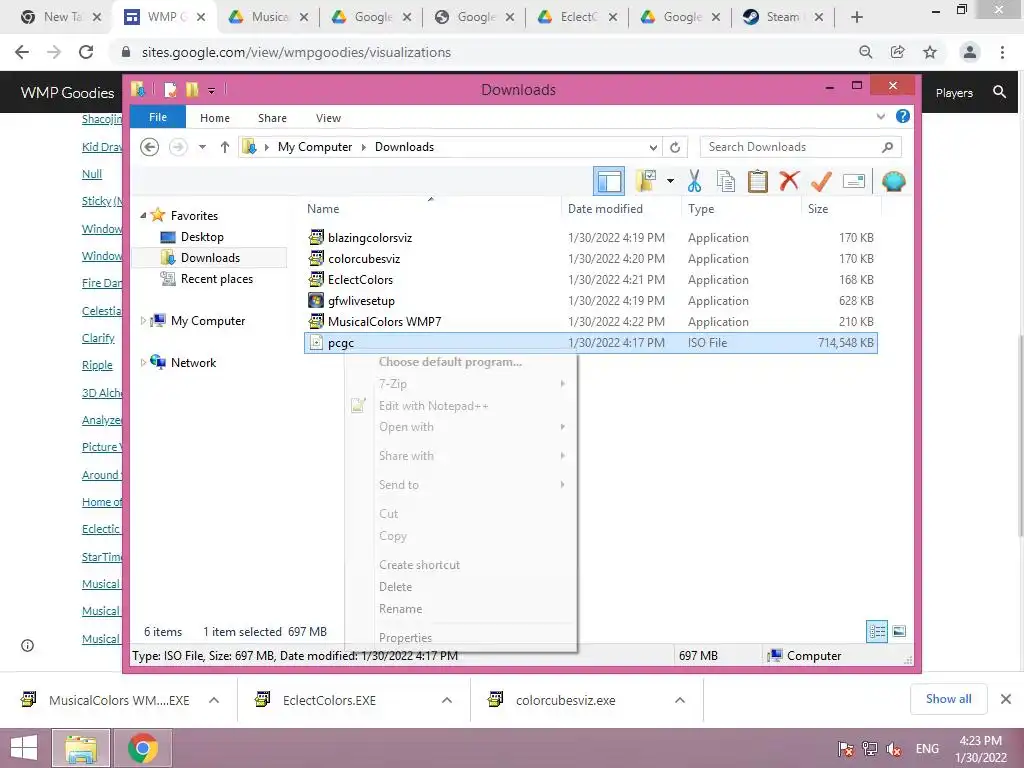Collapse the Favorites tree group
Viewport: 1024px width, 768px height.
tap(143, 215)
